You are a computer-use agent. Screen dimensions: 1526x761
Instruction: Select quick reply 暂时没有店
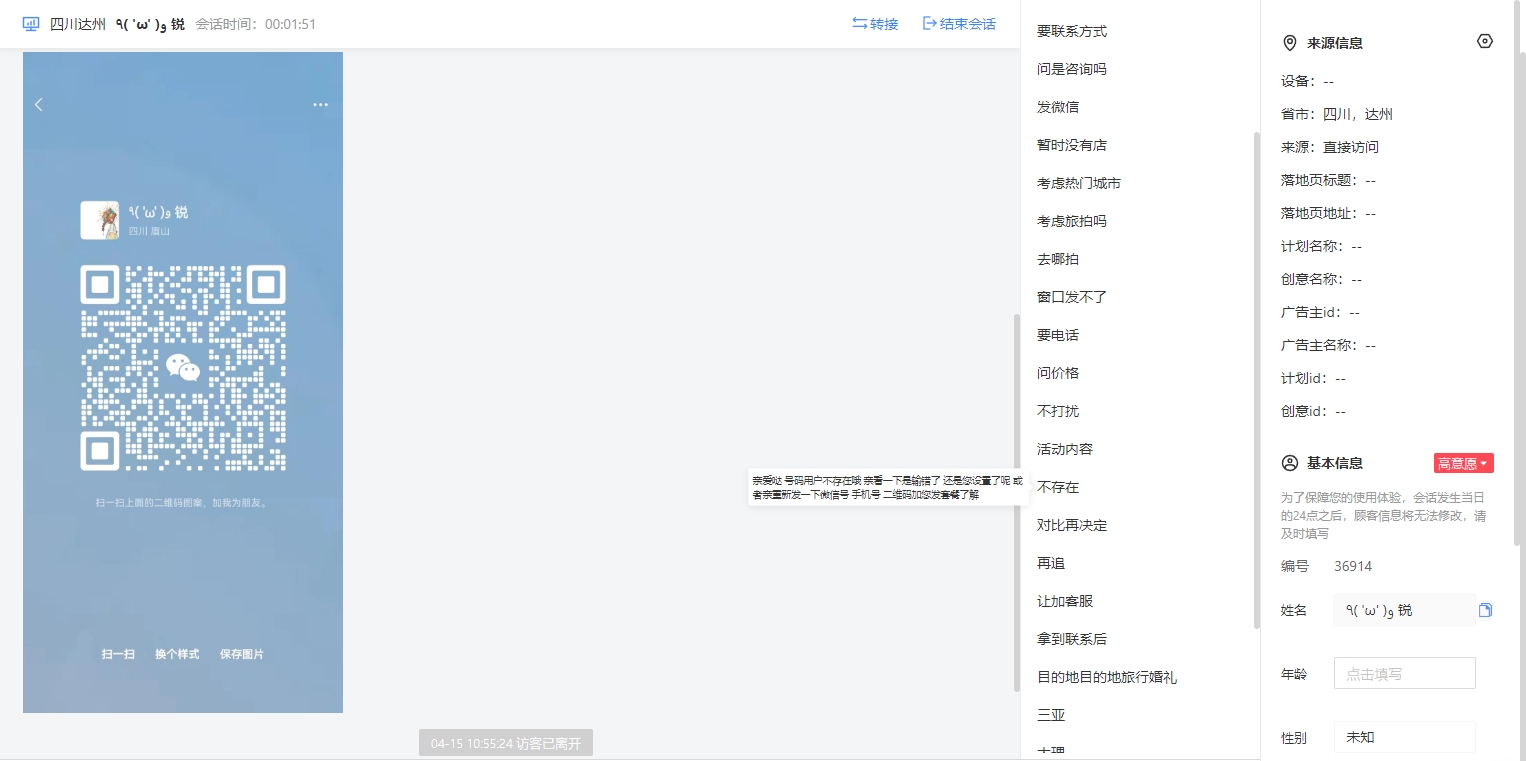[1072, 145]
